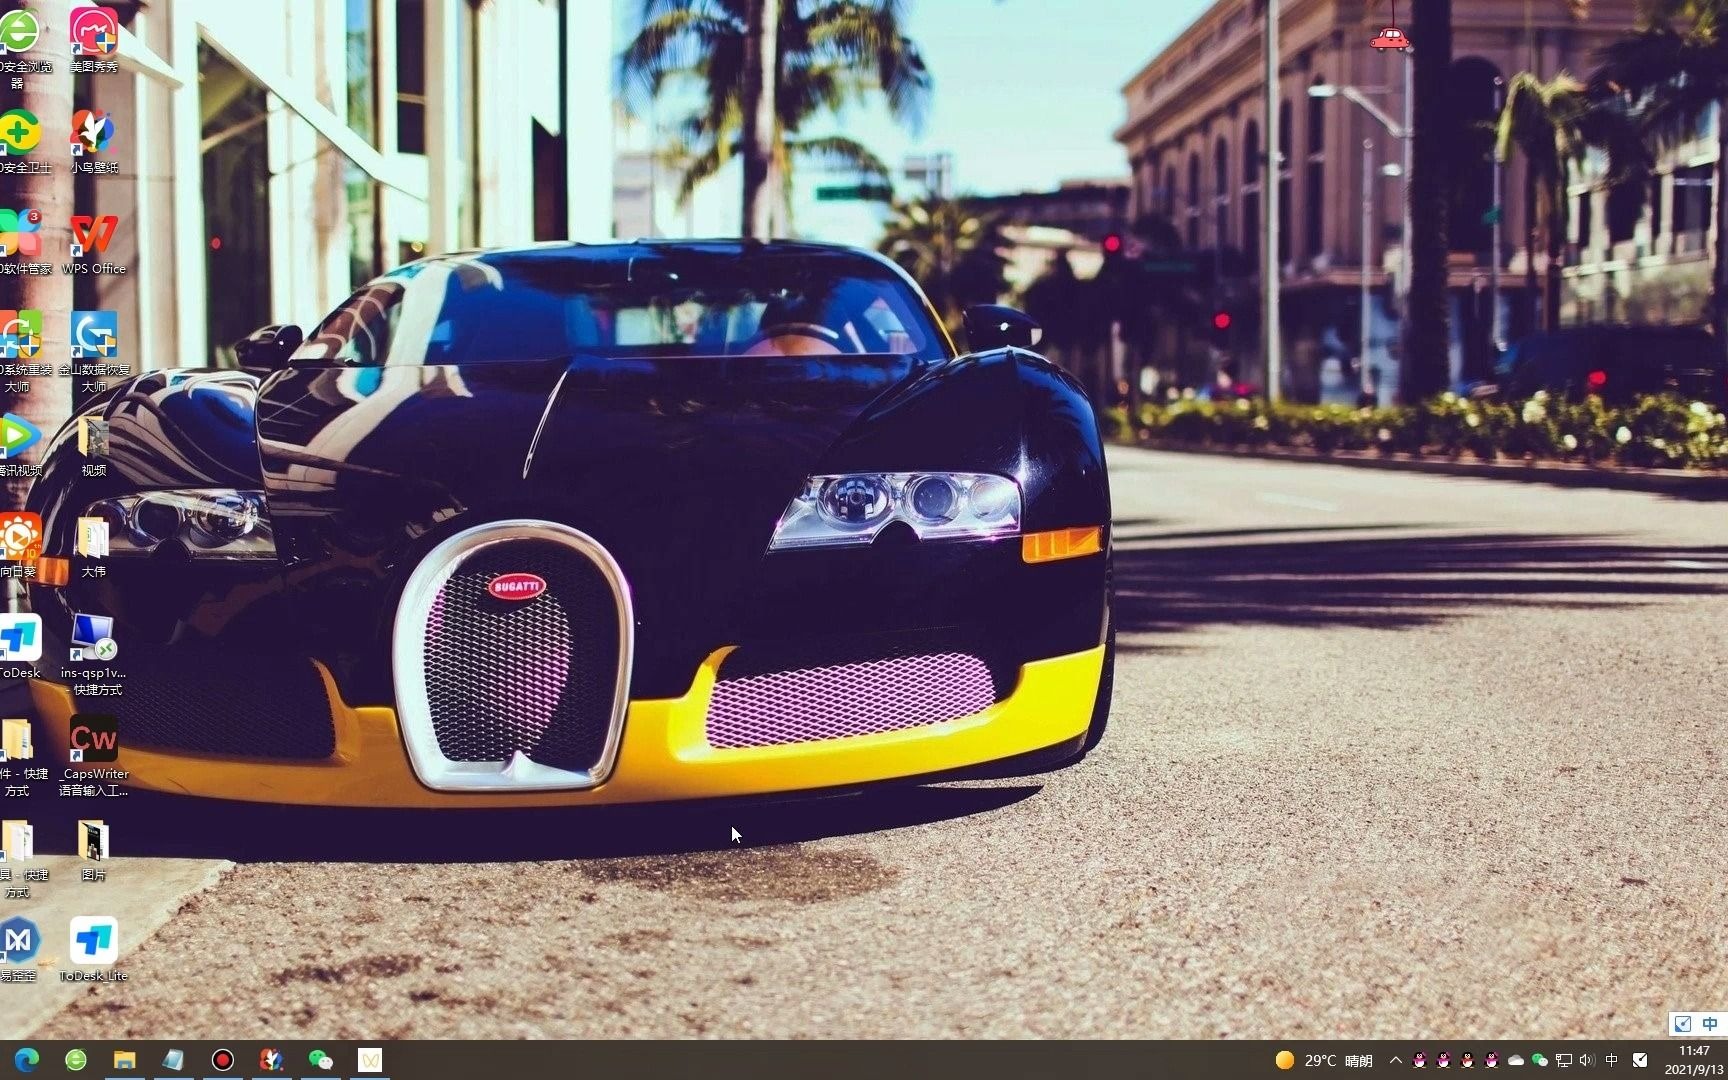Open 小鸟壁纸 from the taskbar
Image resolution: width=1728 pixels, height=1080 pixels.
[271, 1060]
